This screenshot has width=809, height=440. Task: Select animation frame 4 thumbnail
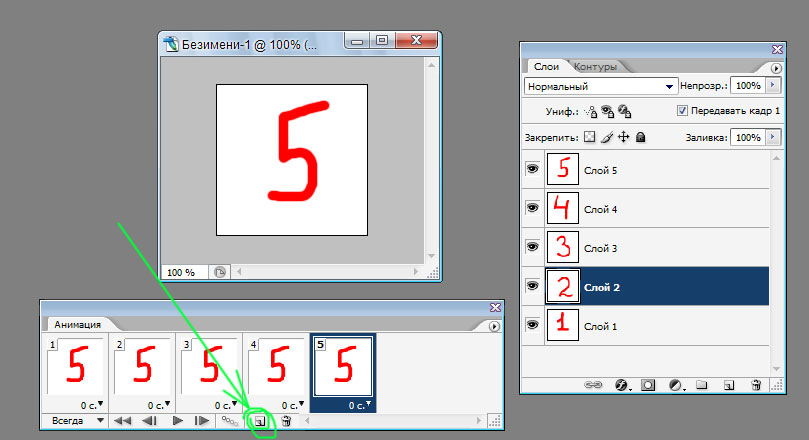click(277, 367)
